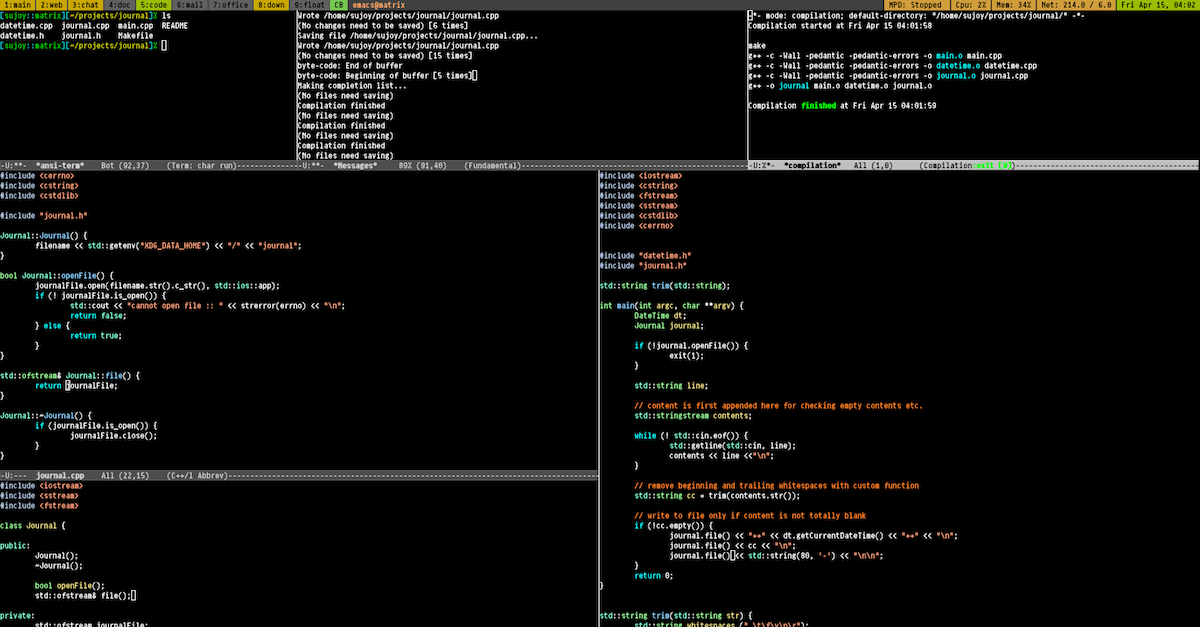
Task: Click the CB layout indicator in top bar
Action: pyautogui.click(x=338, y=5)
